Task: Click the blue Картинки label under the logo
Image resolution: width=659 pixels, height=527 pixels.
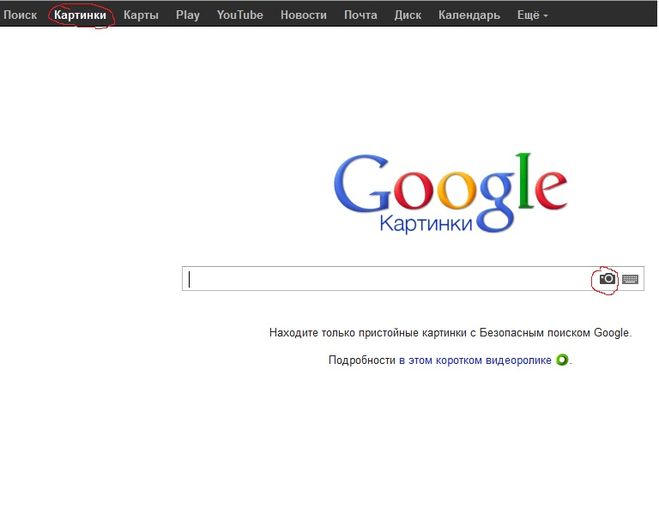Action: pyautogui.click(x=426, y=224)
